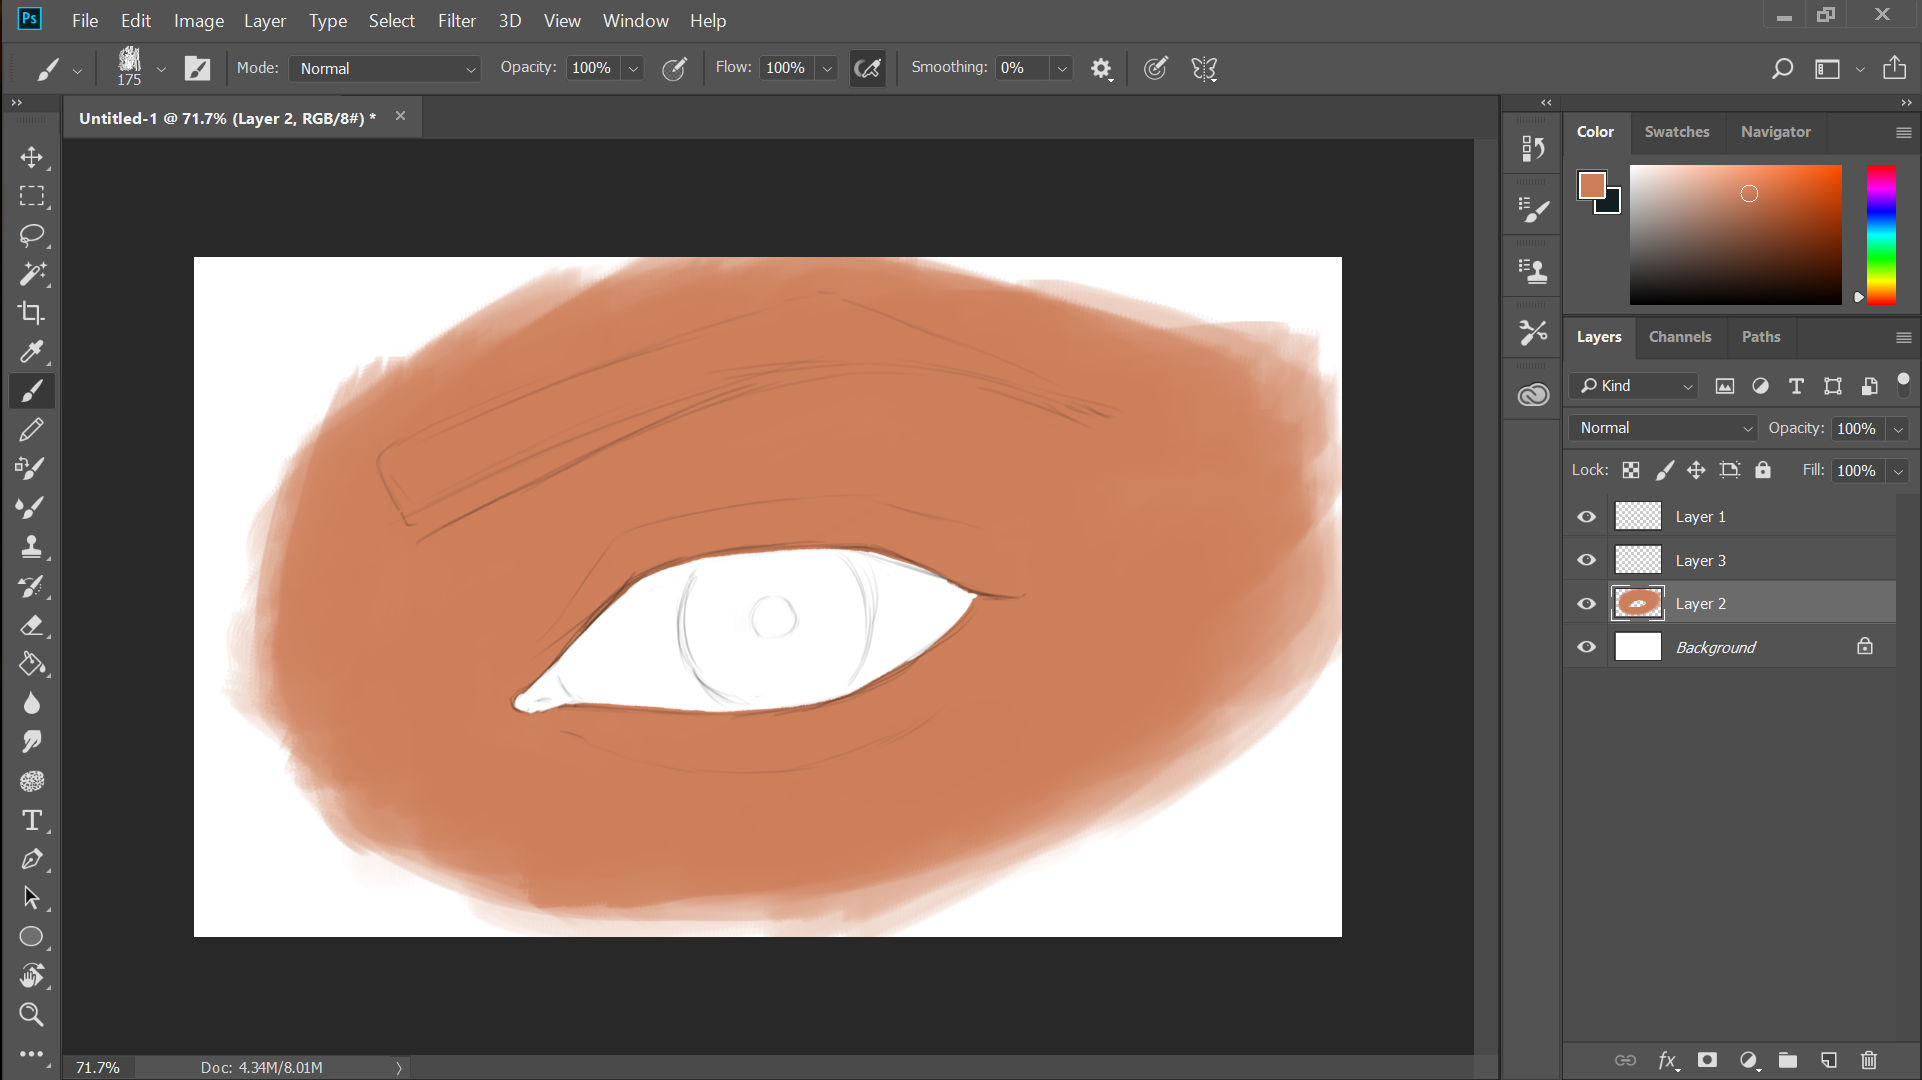The width and height of the screenshot is (1922, 1080).
Task: Open the smoothing options gear
Action: [1101, 68]
